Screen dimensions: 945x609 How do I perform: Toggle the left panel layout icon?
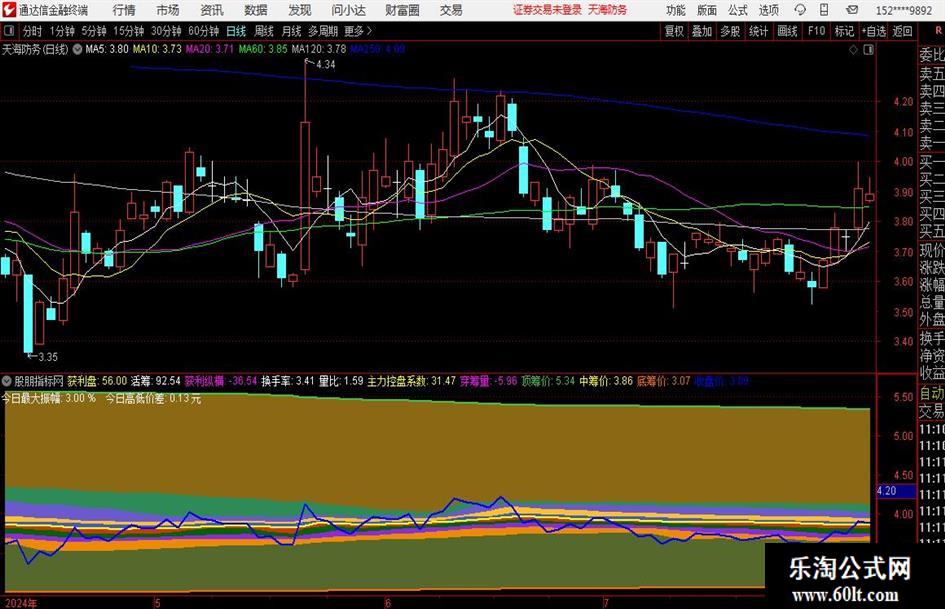9,31
